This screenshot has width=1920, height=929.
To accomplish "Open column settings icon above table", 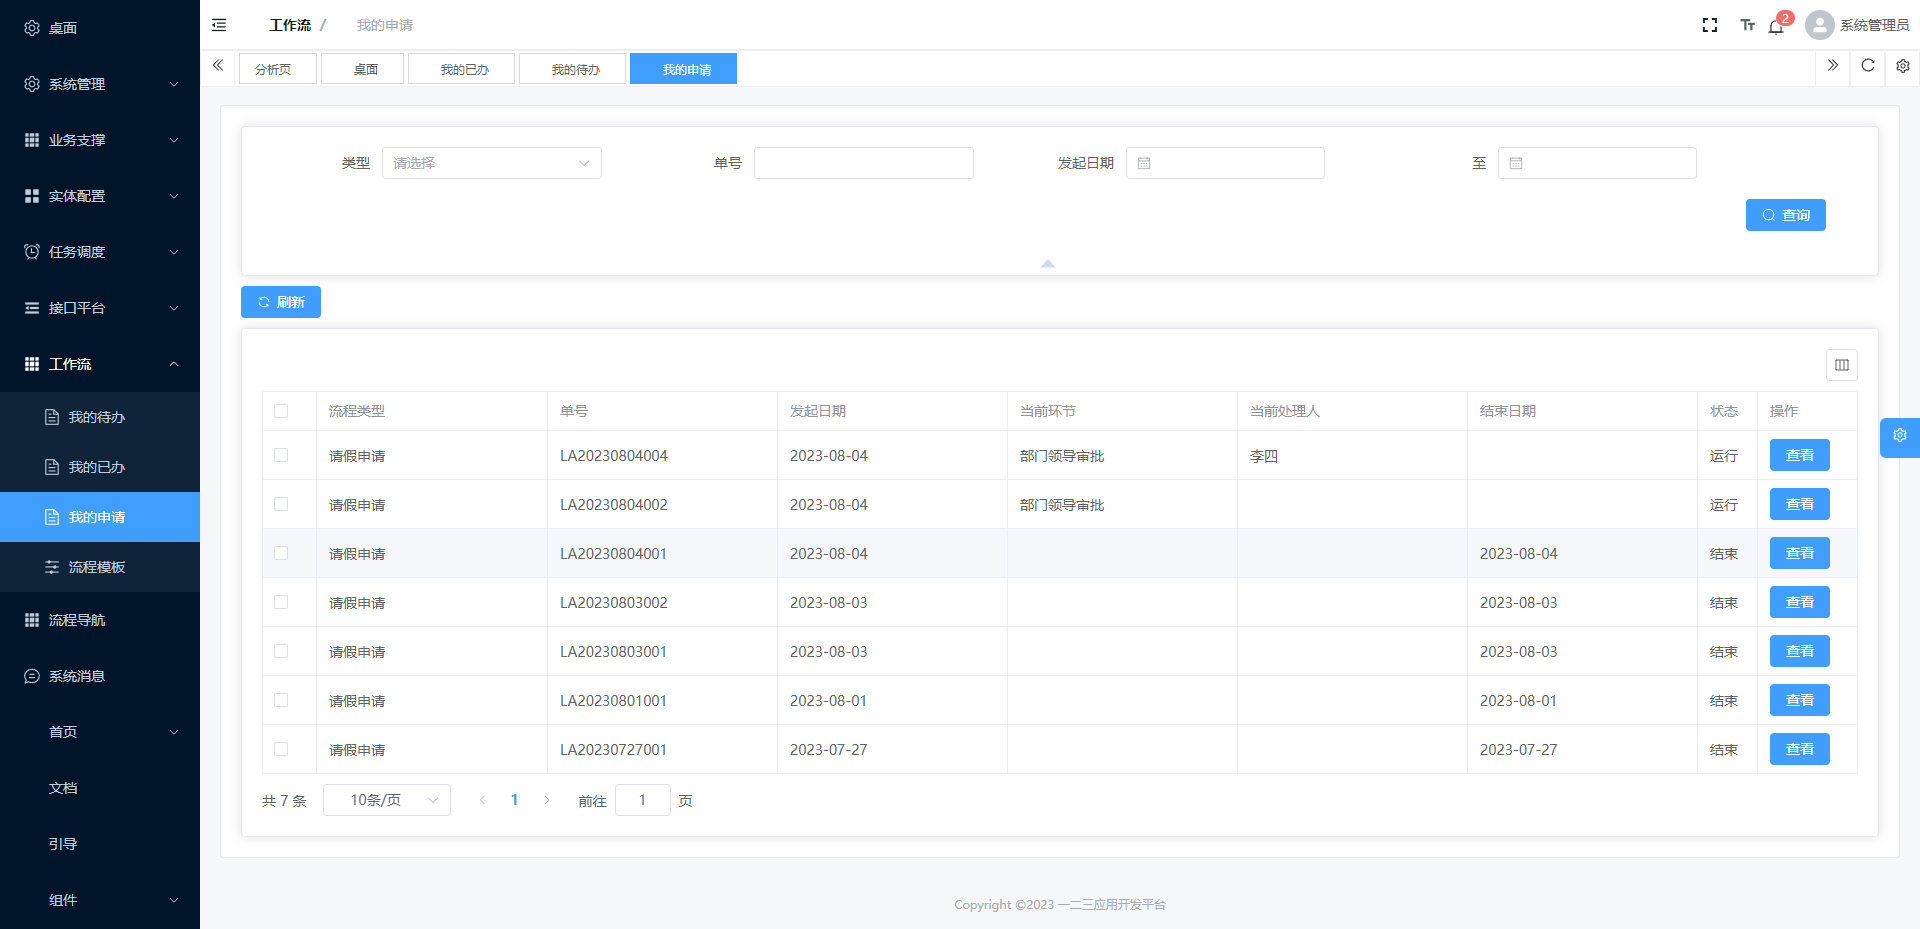I will (x=1842, y=365).
